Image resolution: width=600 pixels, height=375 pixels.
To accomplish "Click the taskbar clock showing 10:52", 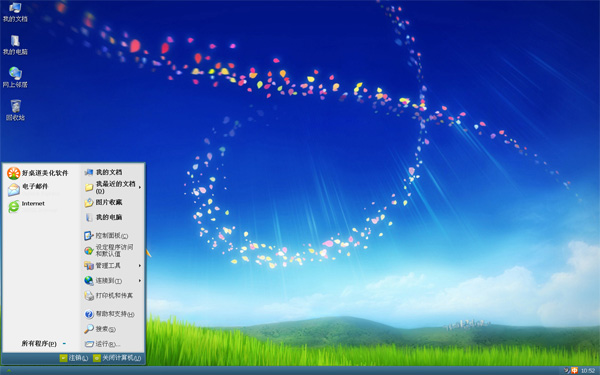I will (x=588, y=370).
